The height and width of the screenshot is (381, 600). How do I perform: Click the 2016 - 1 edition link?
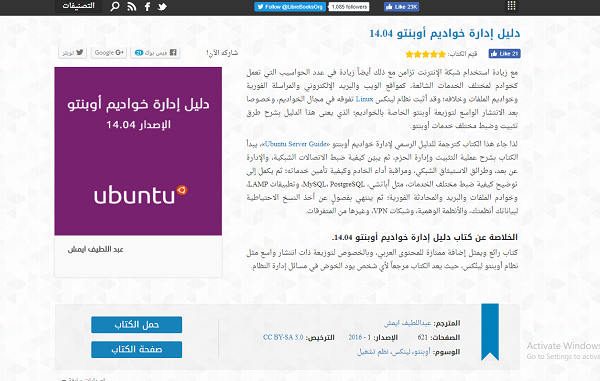pyautogui.click(x=359, y=337)
